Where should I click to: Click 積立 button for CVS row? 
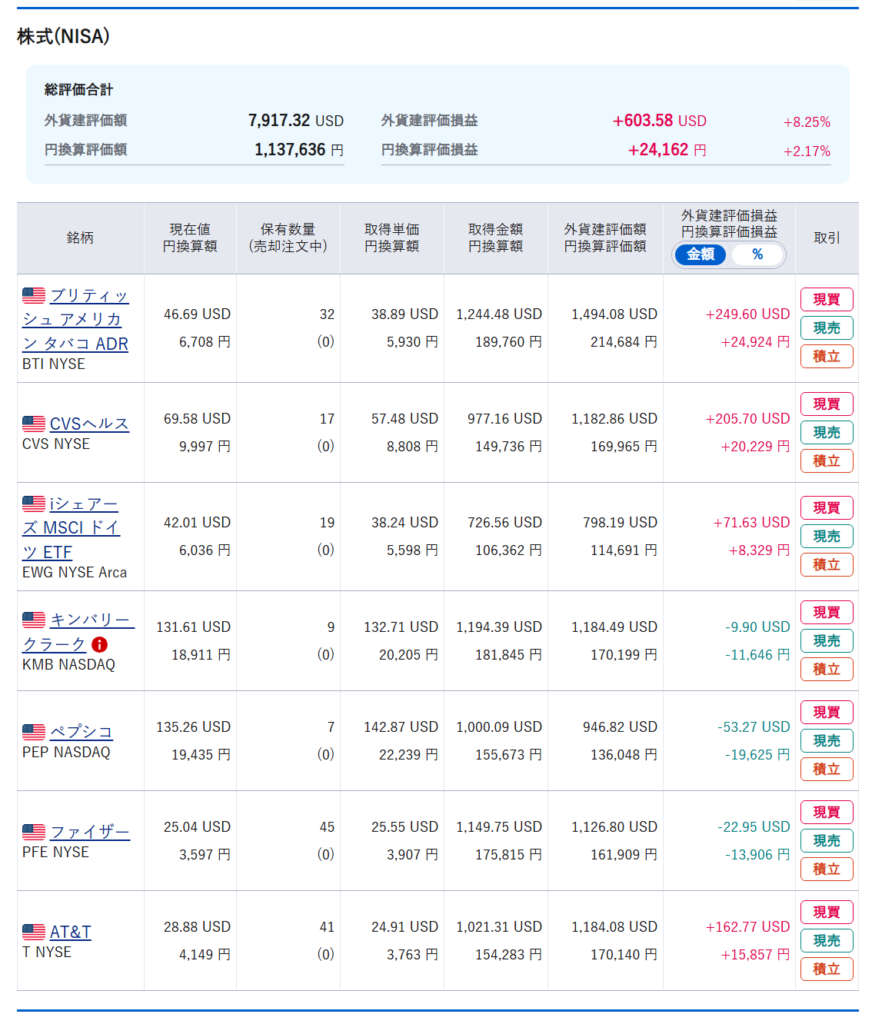tap(827, 461)
